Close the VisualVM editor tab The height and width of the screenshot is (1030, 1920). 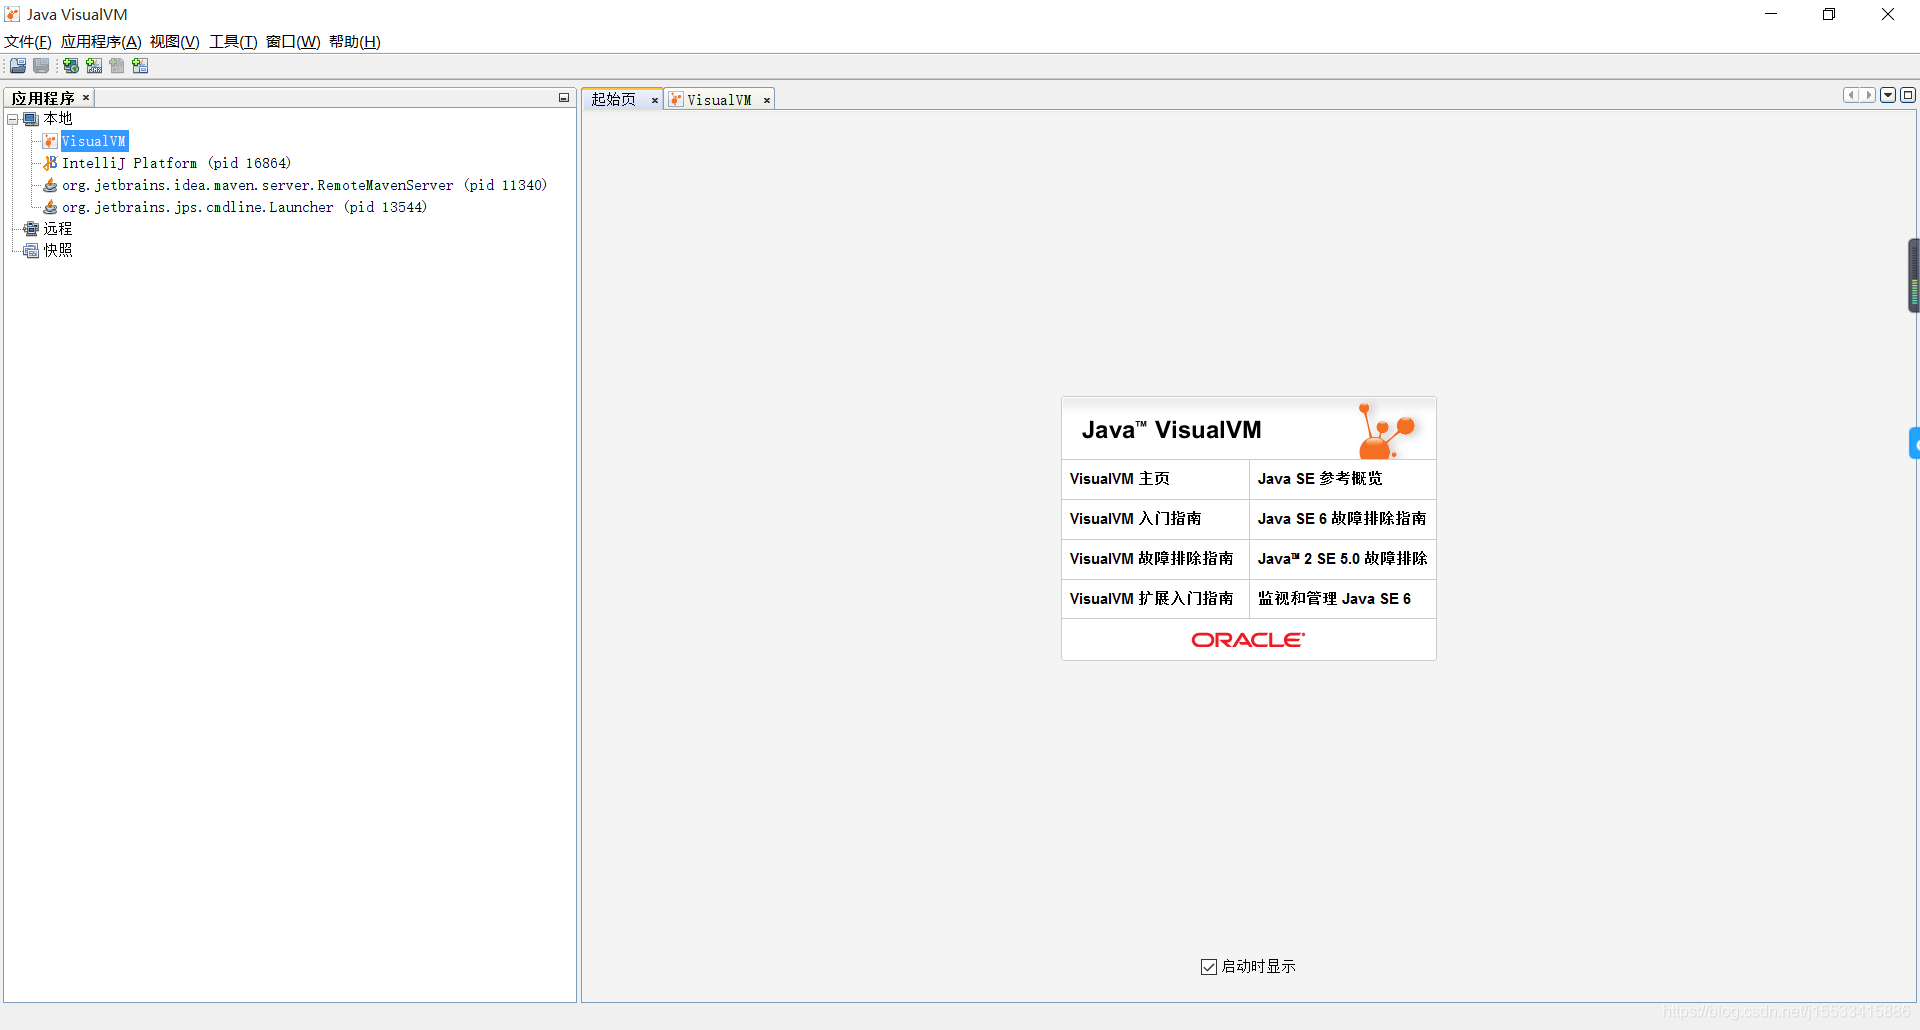tap(767, 100)
